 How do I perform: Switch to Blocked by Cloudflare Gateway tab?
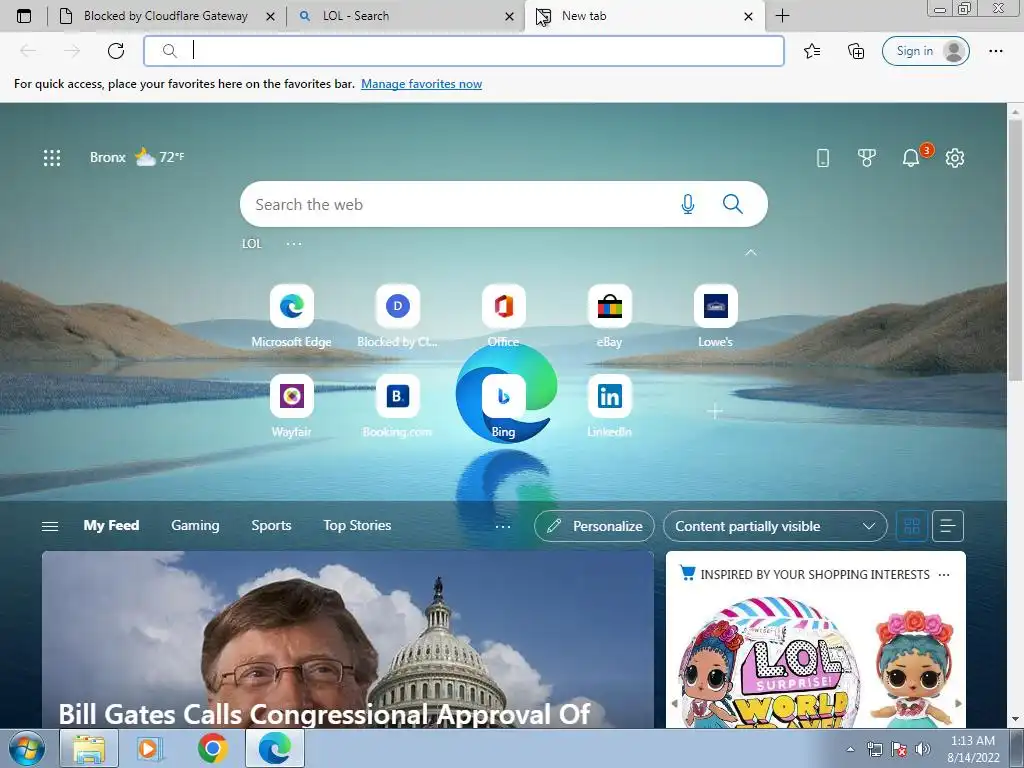pyautogui.click(x=165, y=16)
